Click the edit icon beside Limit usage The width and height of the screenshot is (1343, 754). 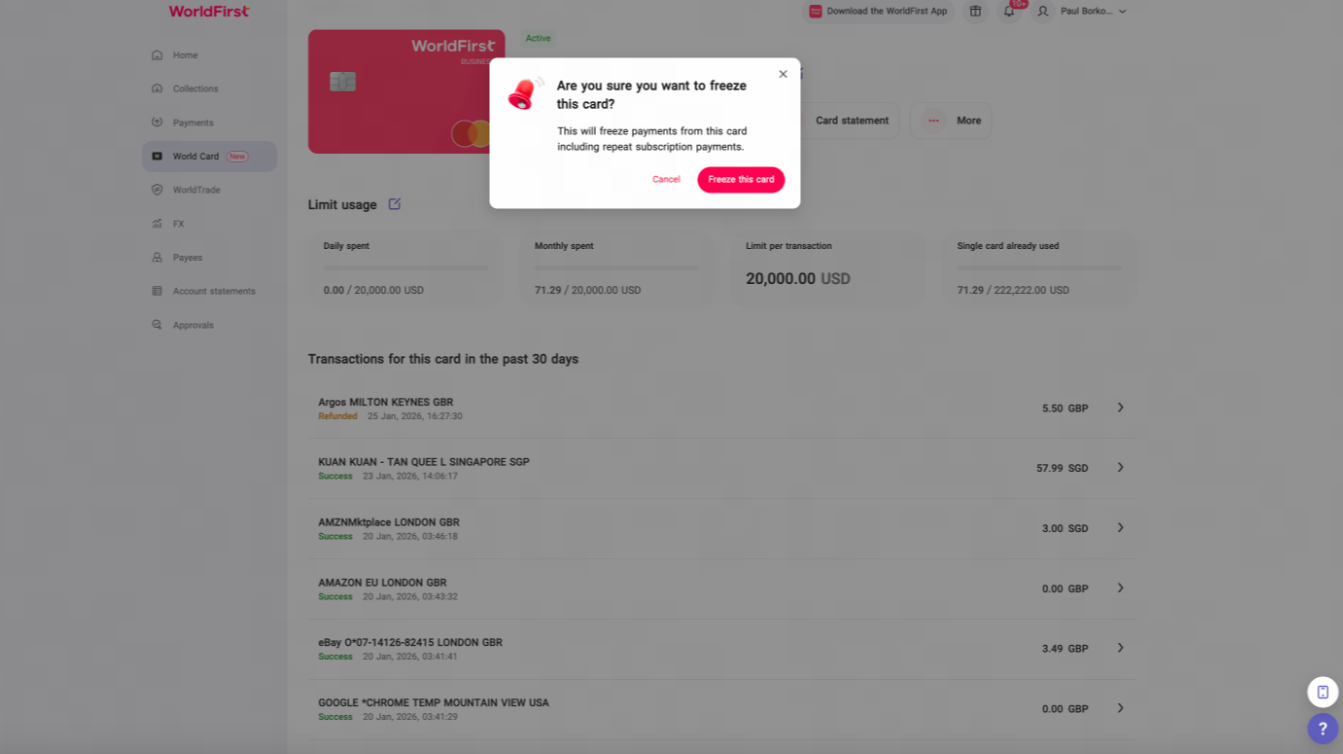click(394, 204)
